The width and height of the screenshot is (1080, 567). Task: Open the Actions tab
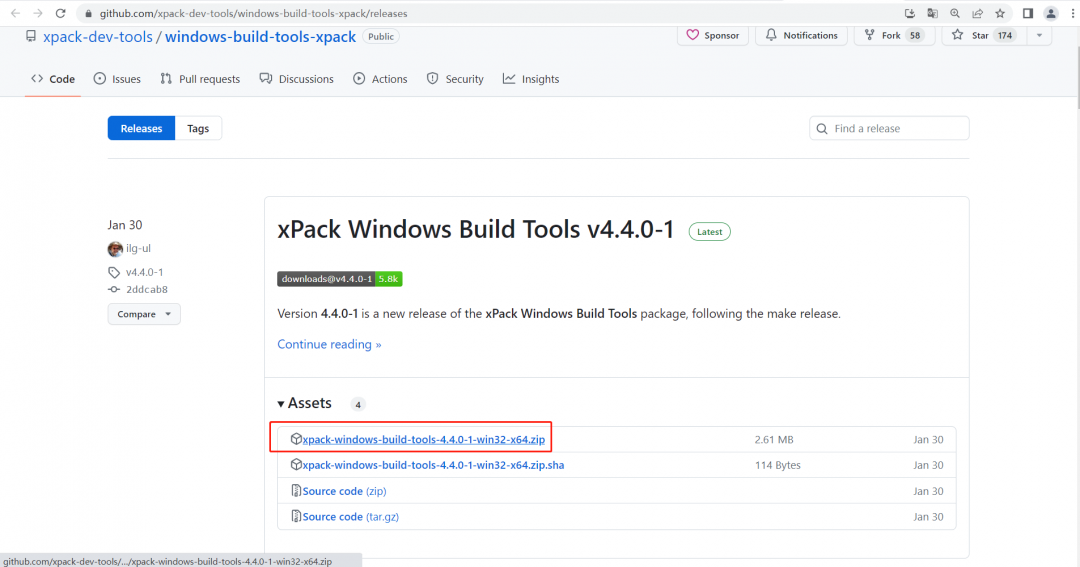click(x=380, y=79)
